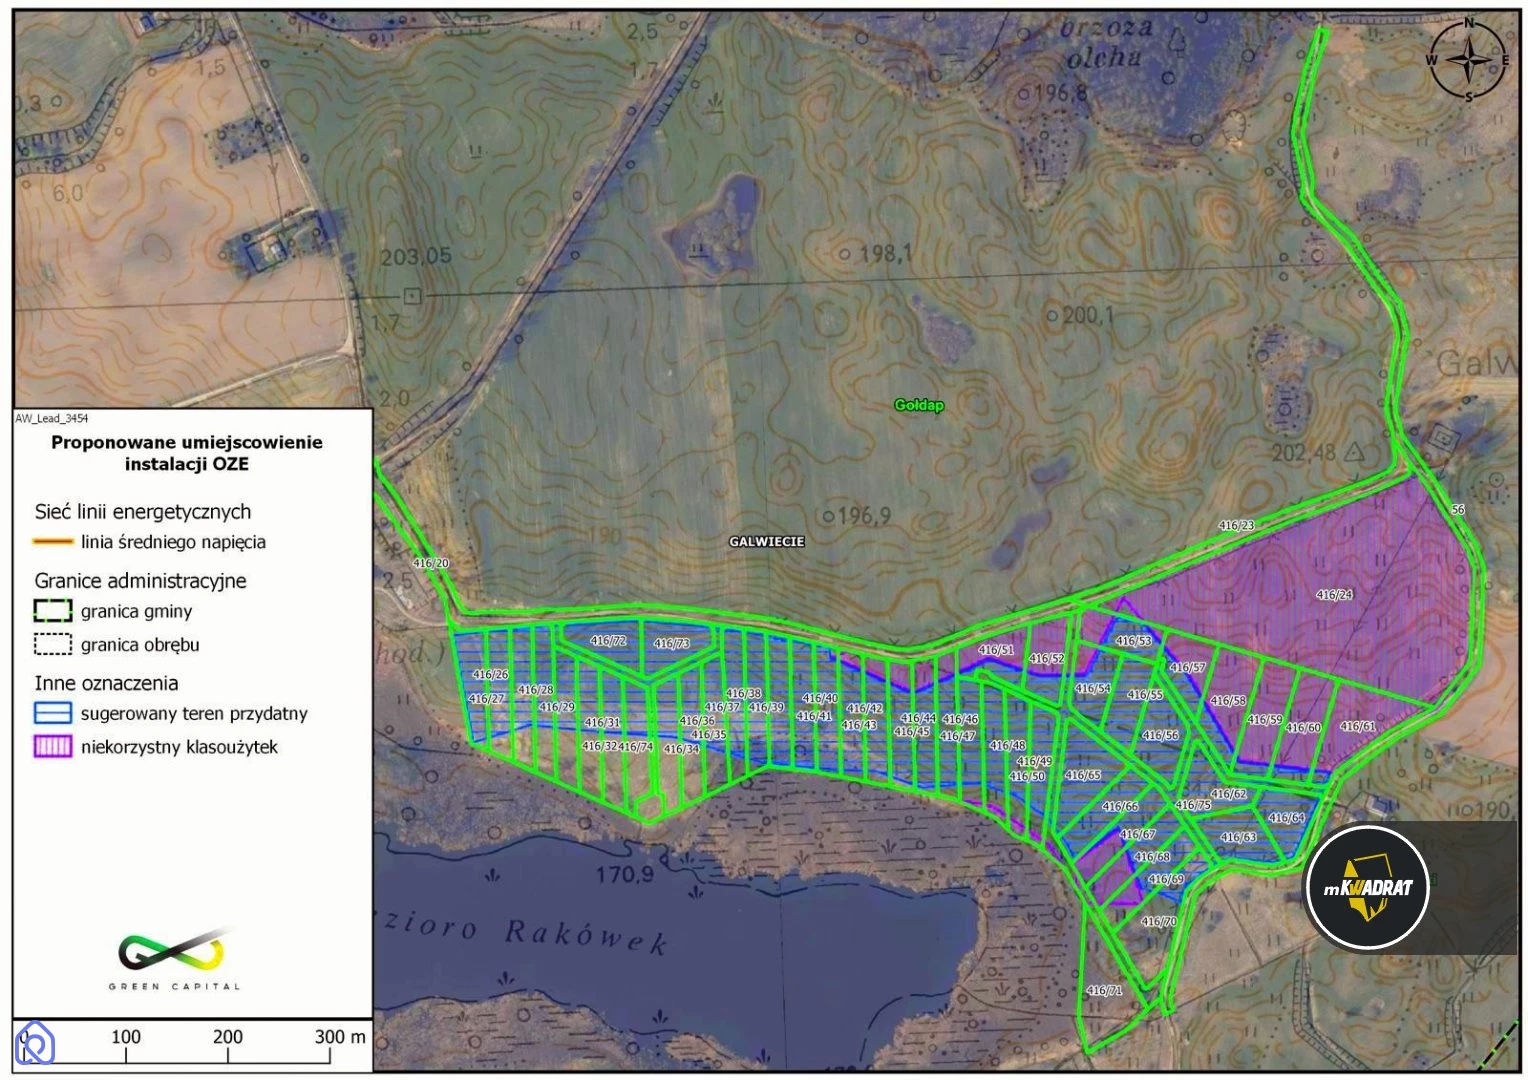Click parcel label 416/71 at the bottom

pyautogui.click(x=1104, y=990)
